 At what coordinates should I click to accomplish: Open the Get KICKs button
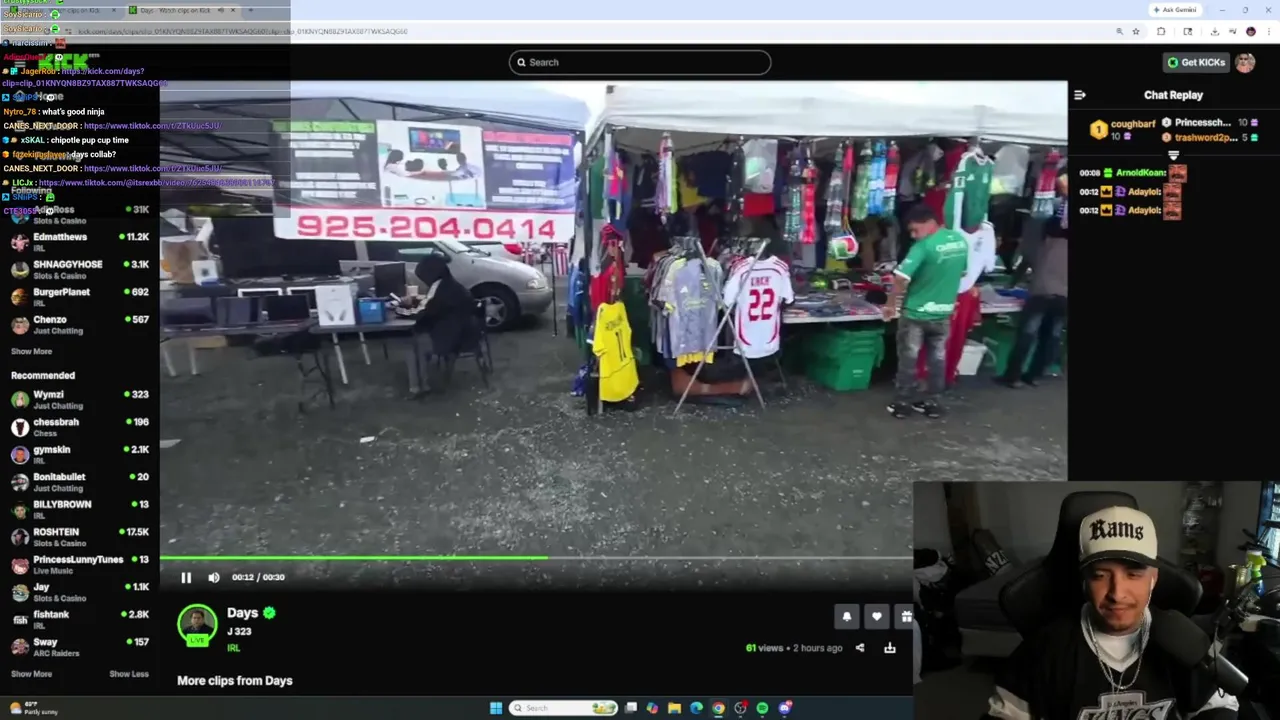(1196, 62)
